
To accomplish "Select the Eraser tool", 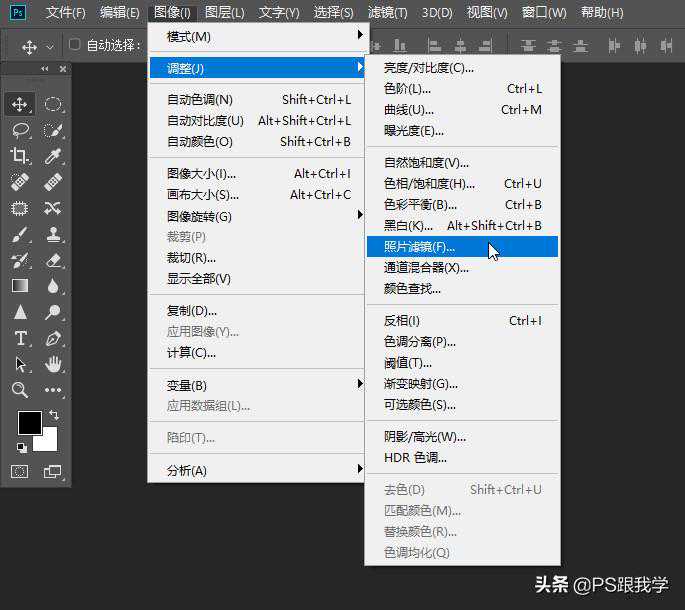I will tap(53, 260).
